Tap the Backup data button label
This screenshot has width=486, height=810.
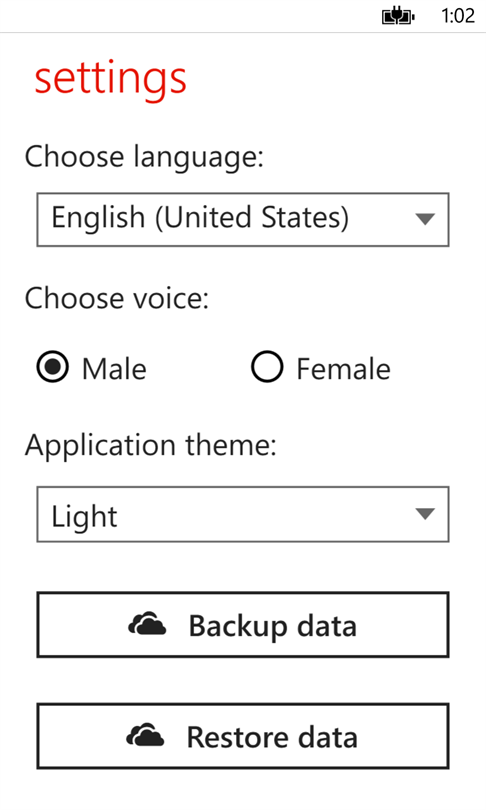coord(273,626)
